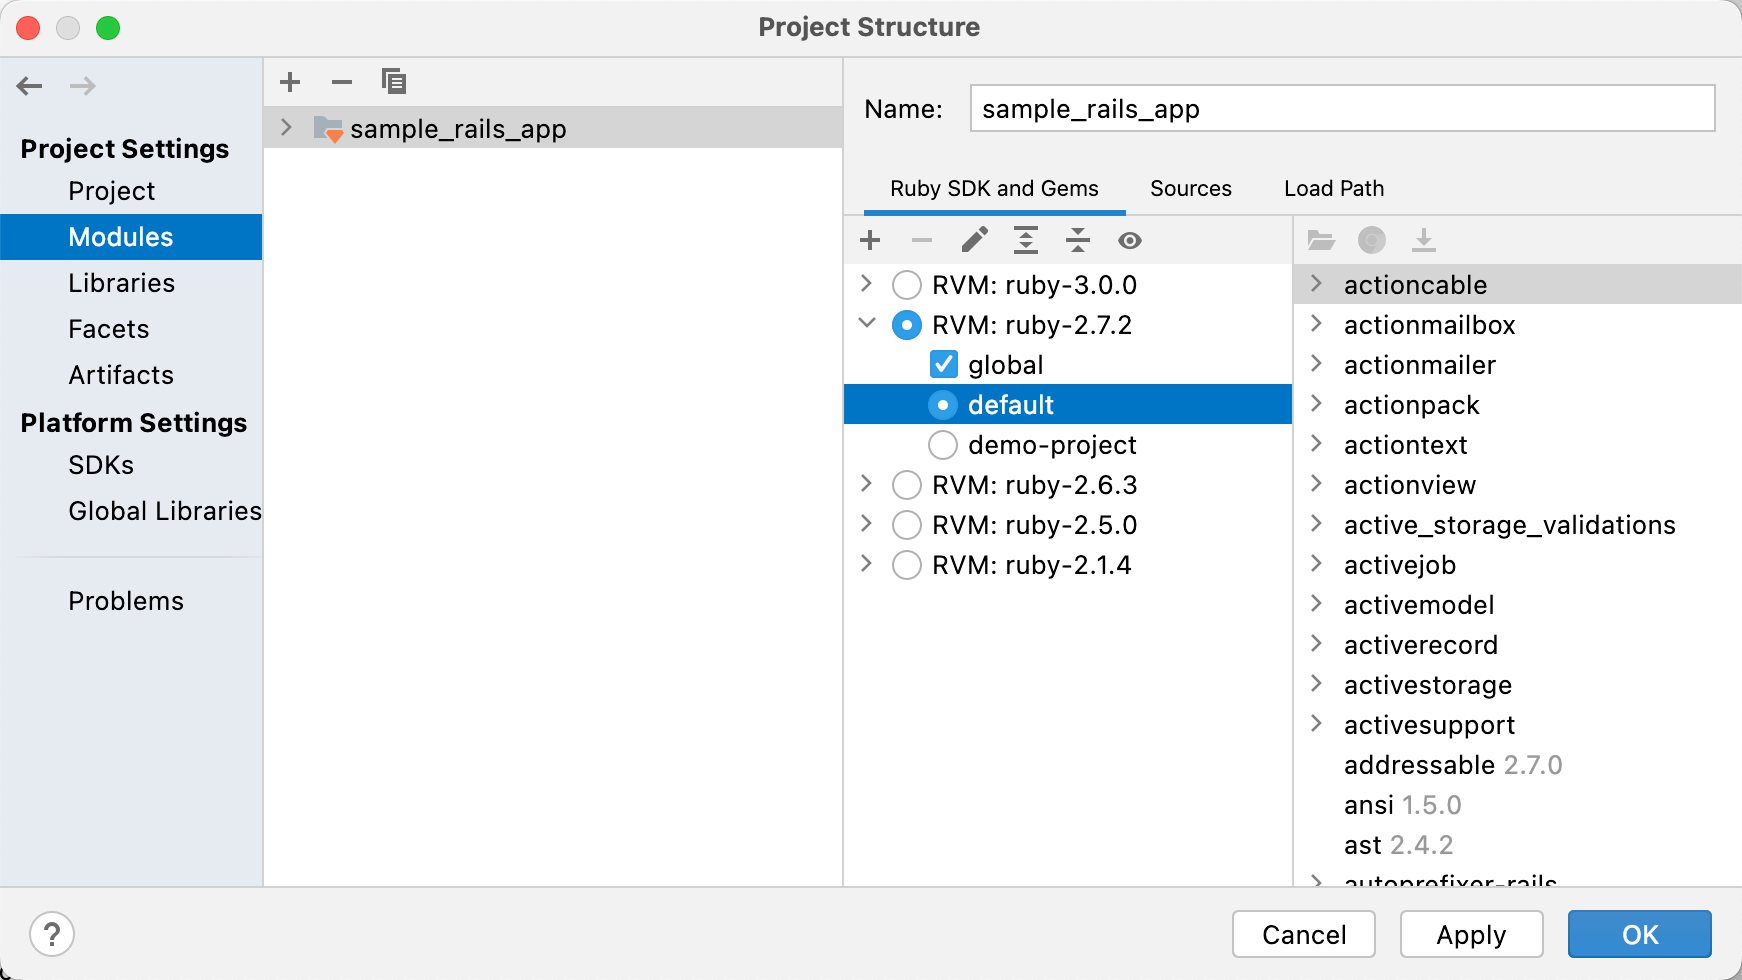
Task: Add a new Ruby SDK
Action: click(870, 240)
